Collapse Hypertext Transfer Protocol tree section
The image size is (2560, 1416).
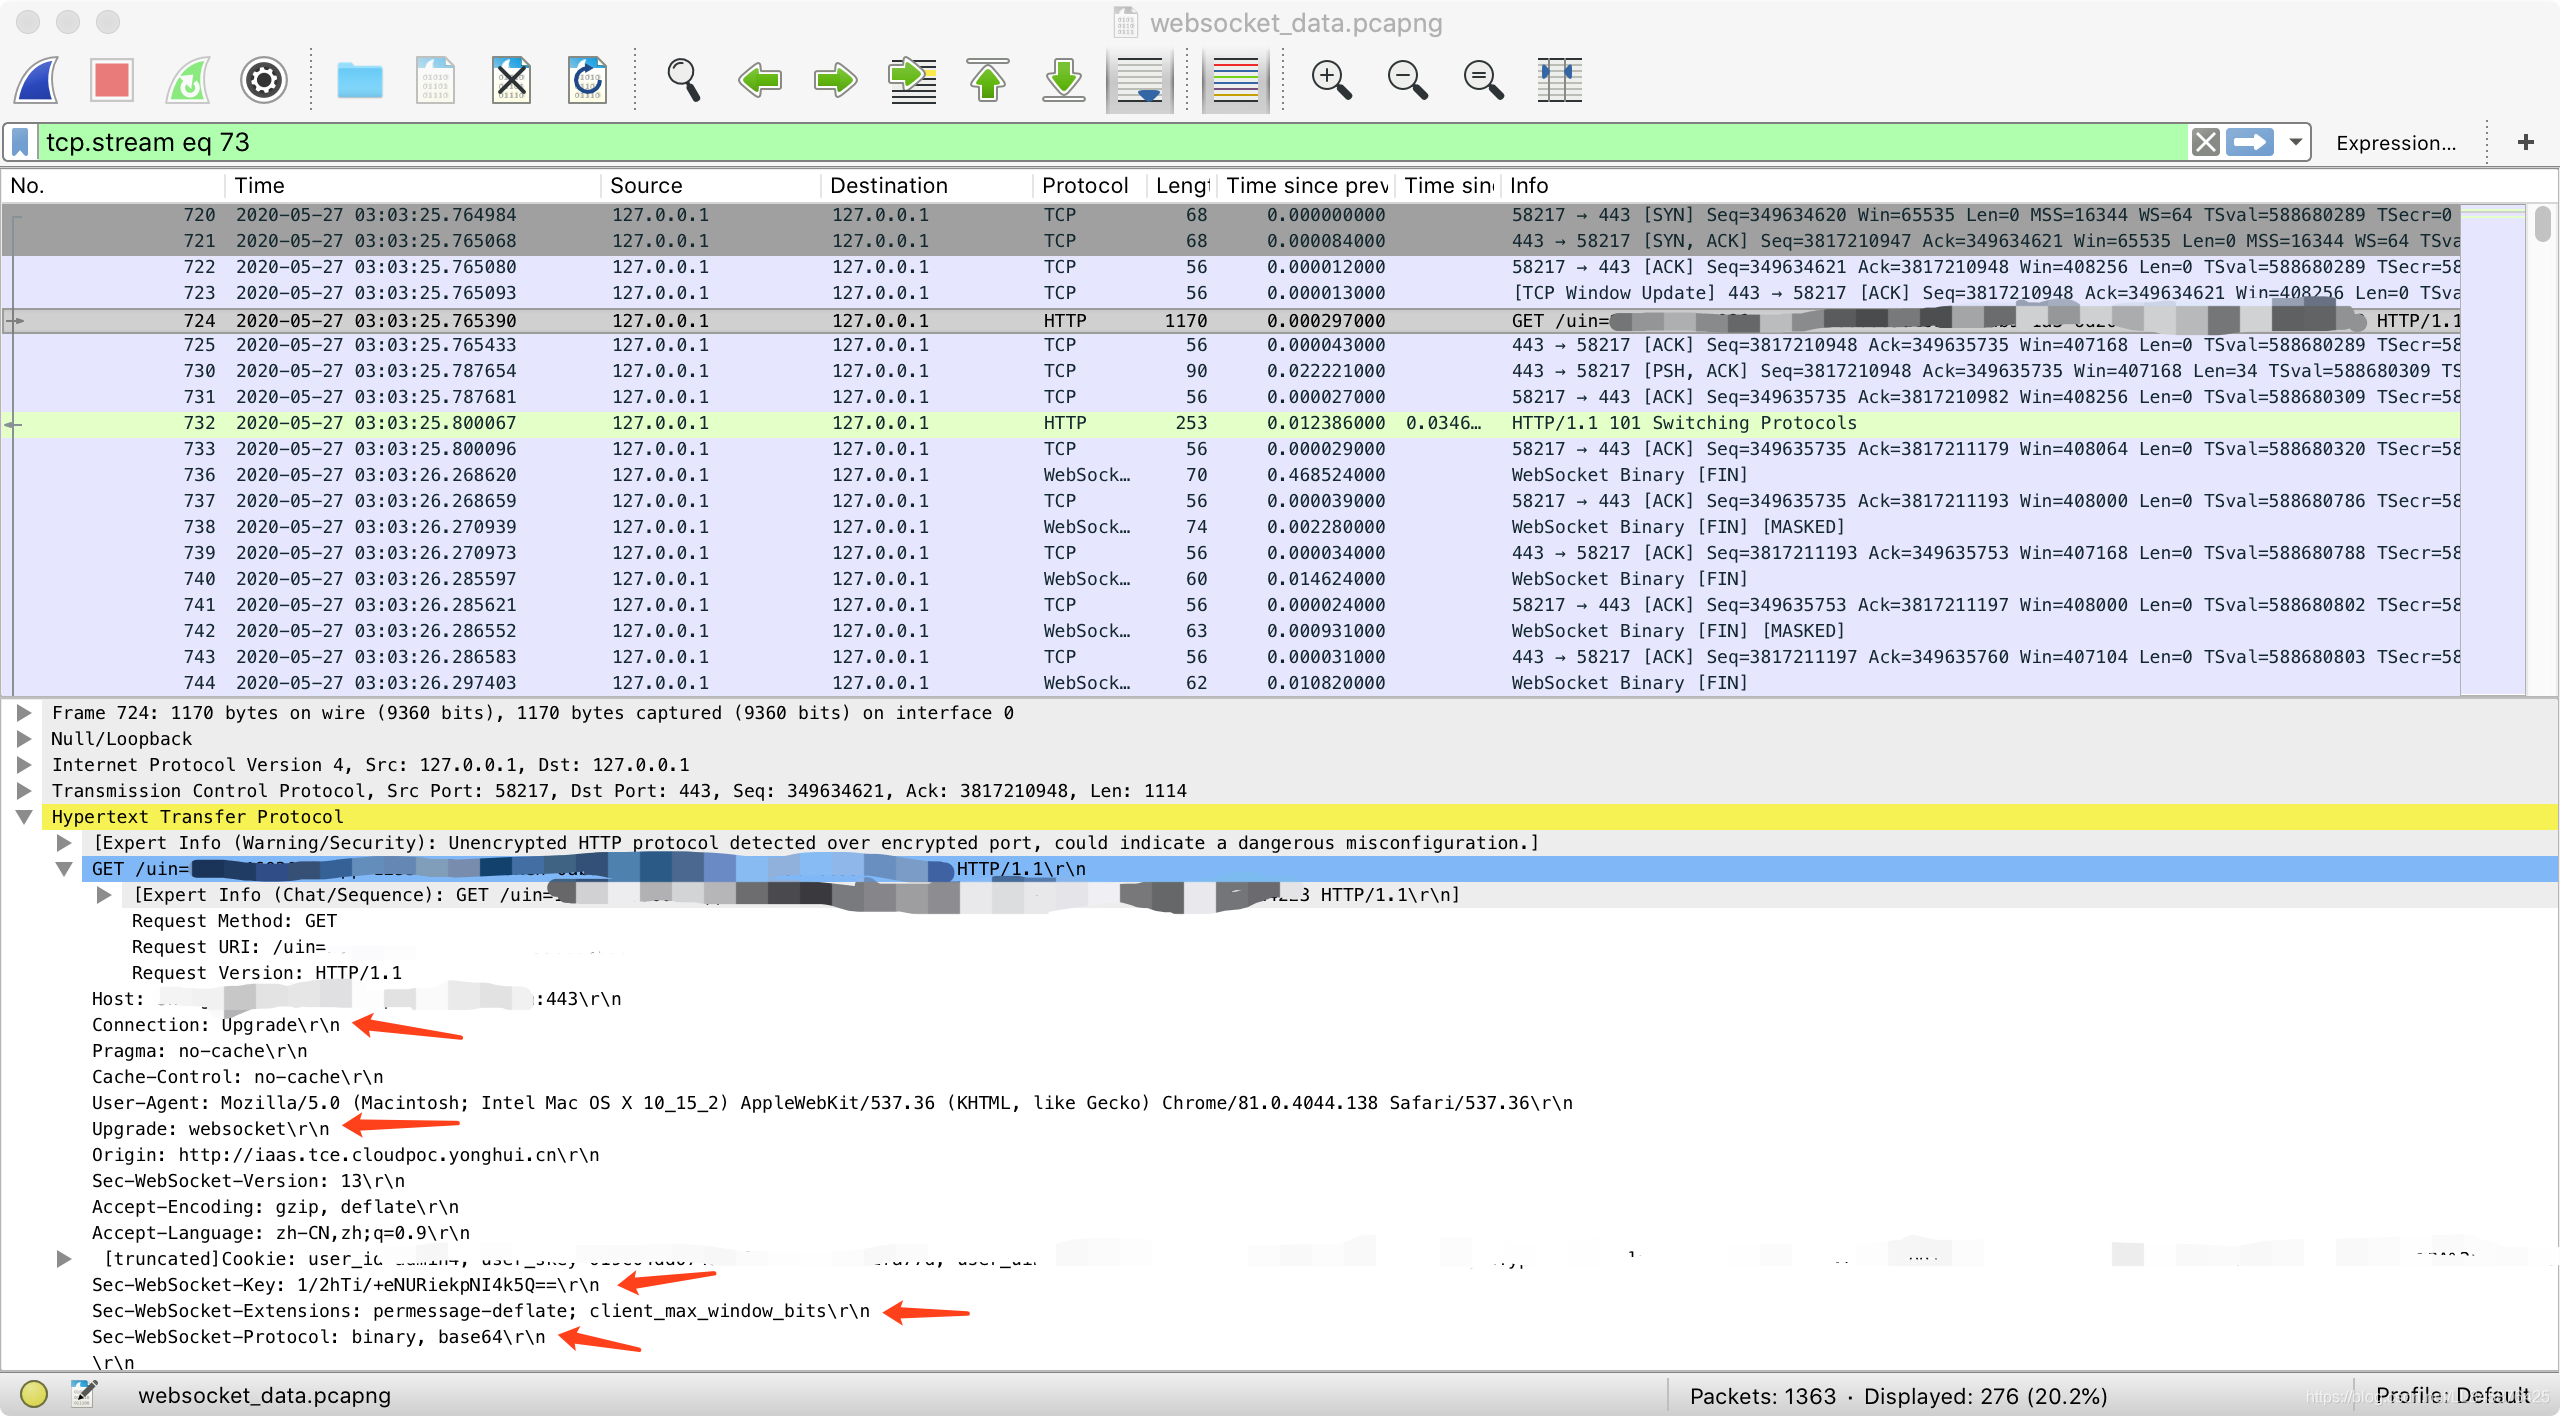point(24,817)
